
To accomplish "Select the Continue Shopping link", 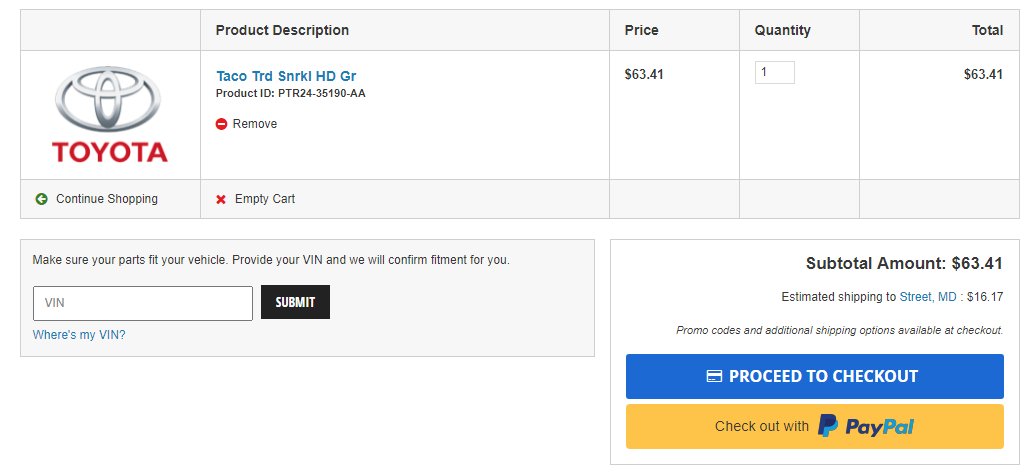I will (x=107, y=199).
